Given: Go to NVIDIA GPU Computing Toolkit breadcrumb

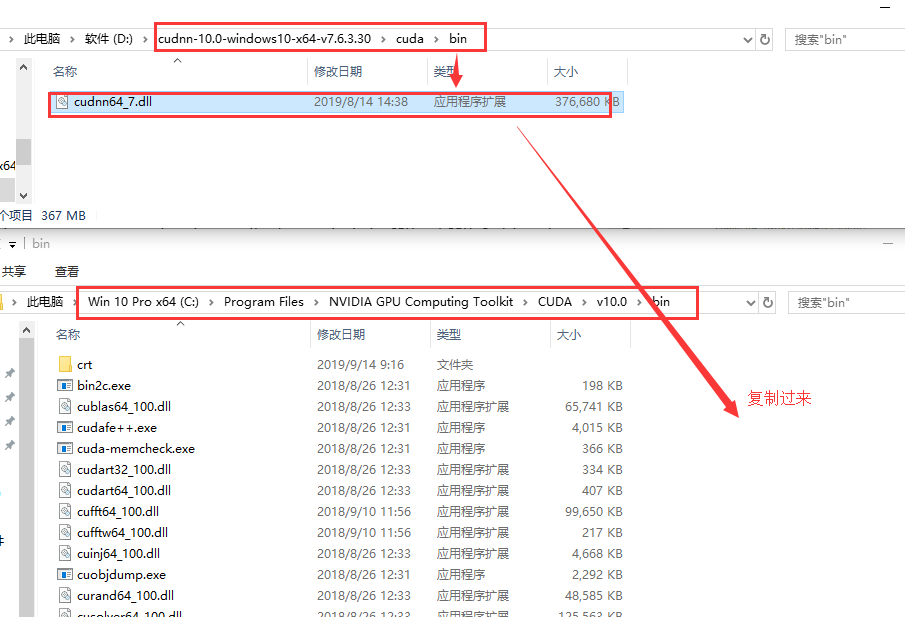Looking at the screenshot, I should [x=421, y=302].
